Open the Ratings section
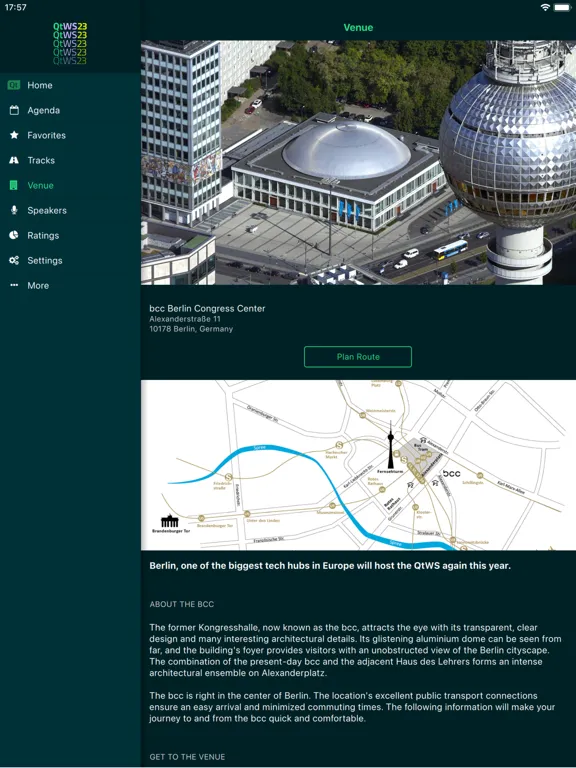The height and width of the screenshot is (768, 576). (x=71, y=235)
